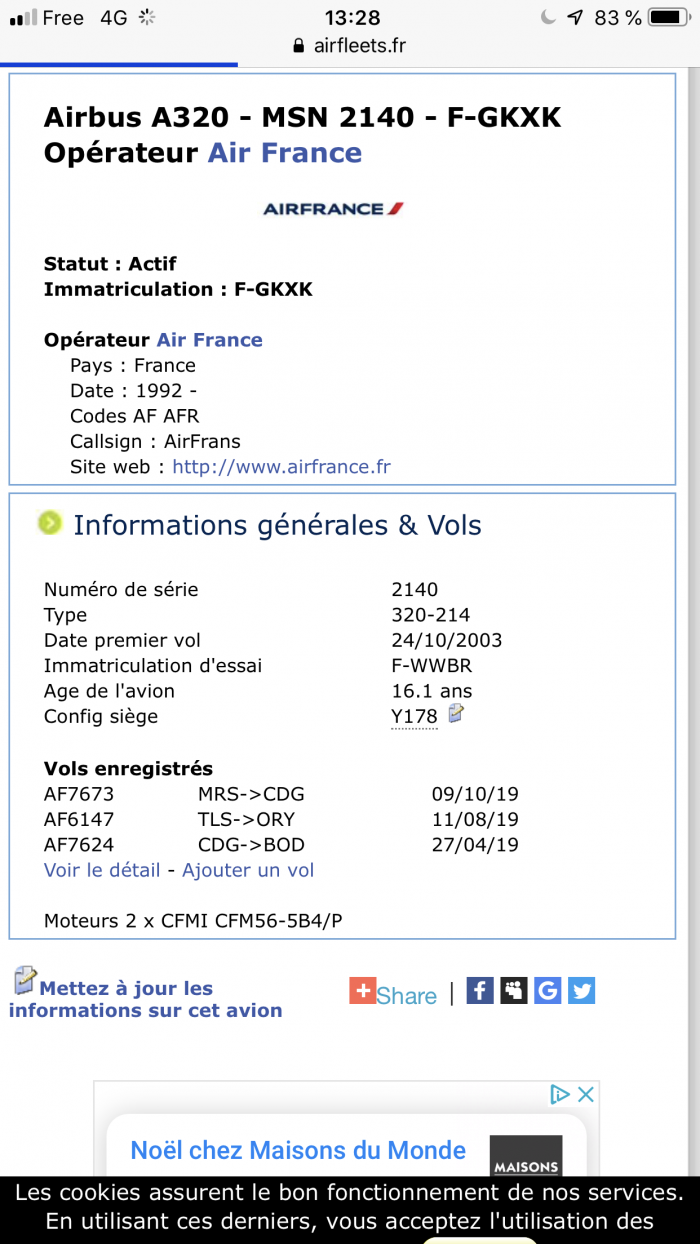Open the Air France link in the title
Screen dimensions: 700x1244
284,153
